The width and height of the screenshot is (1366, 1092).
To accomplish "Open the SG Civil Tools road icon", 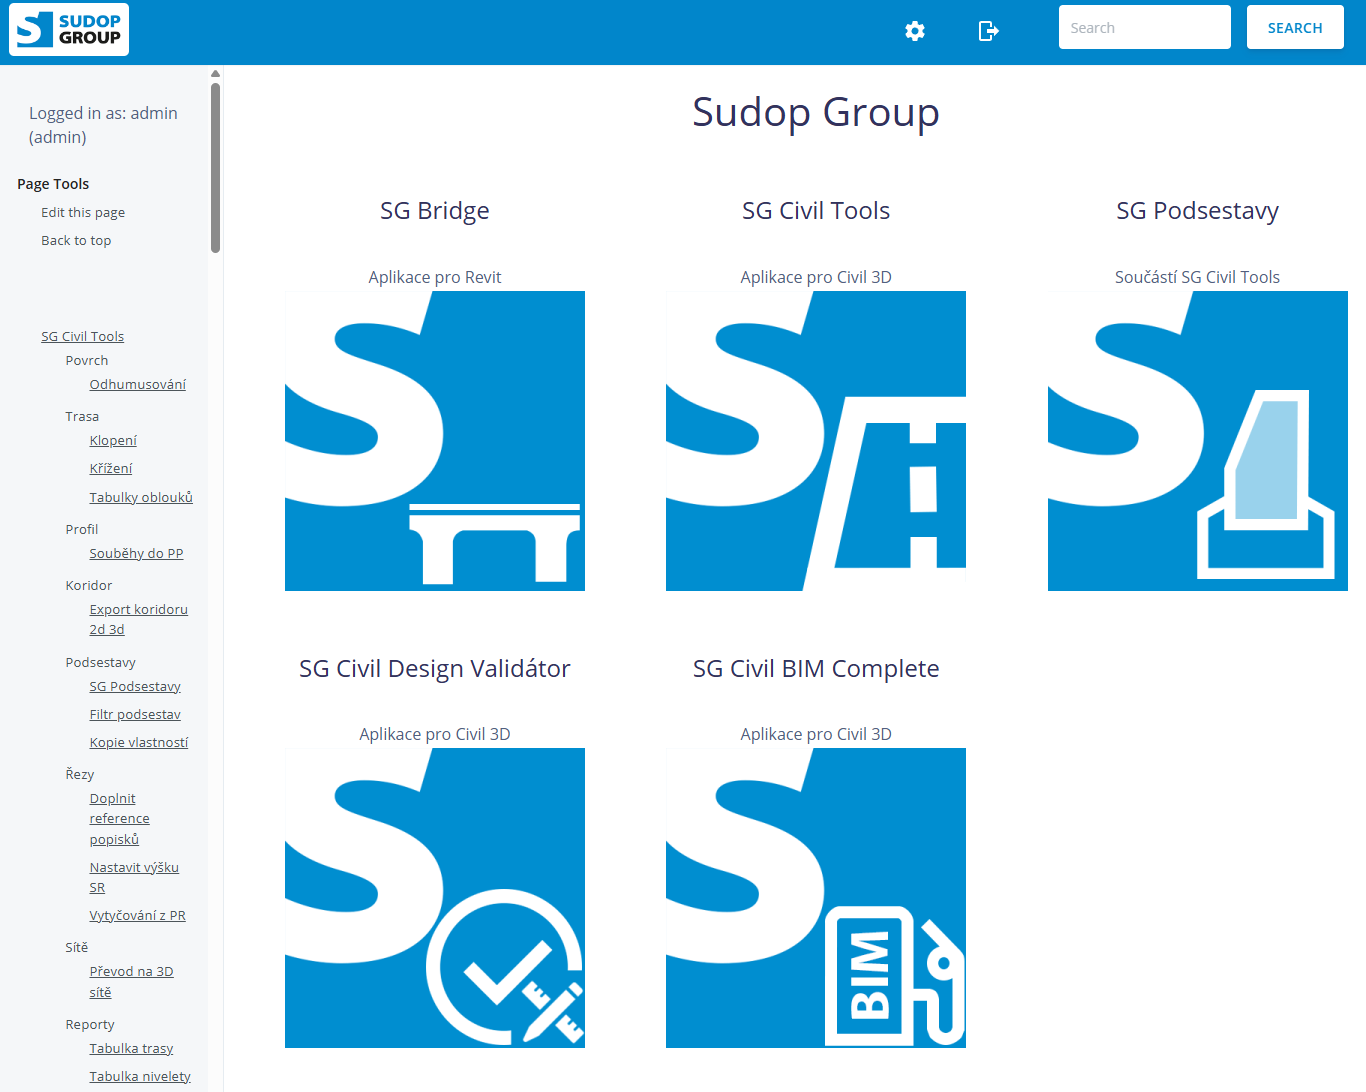I will [x=815, y=441].
